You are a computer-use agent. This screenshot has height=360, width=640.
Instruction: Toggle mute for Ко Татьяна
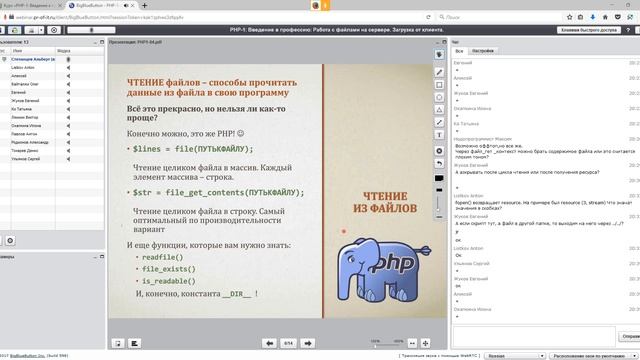pos(68,109)
